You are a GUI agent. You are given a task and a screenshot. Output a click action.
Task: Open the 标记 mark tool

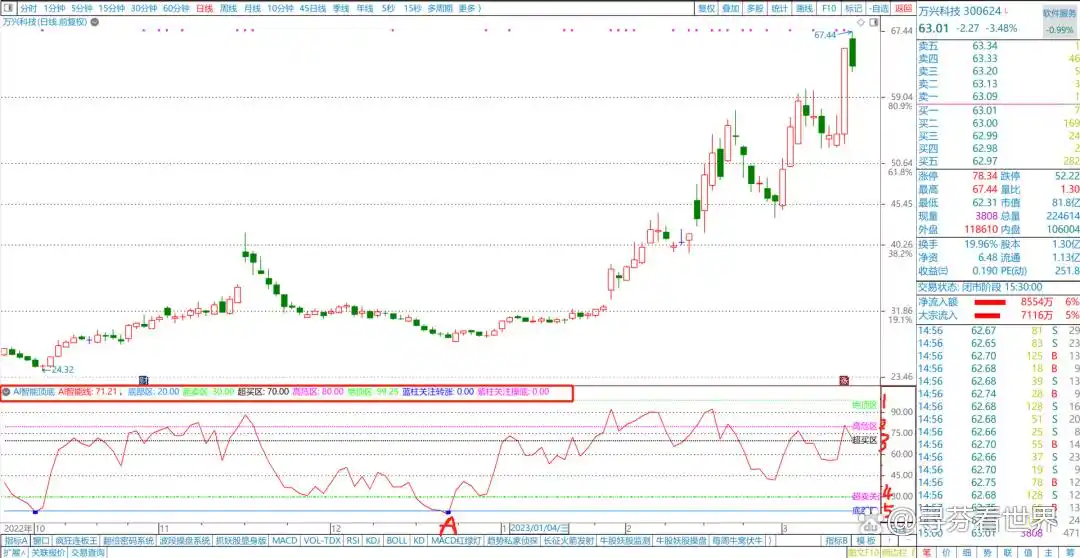coord(853,8)
